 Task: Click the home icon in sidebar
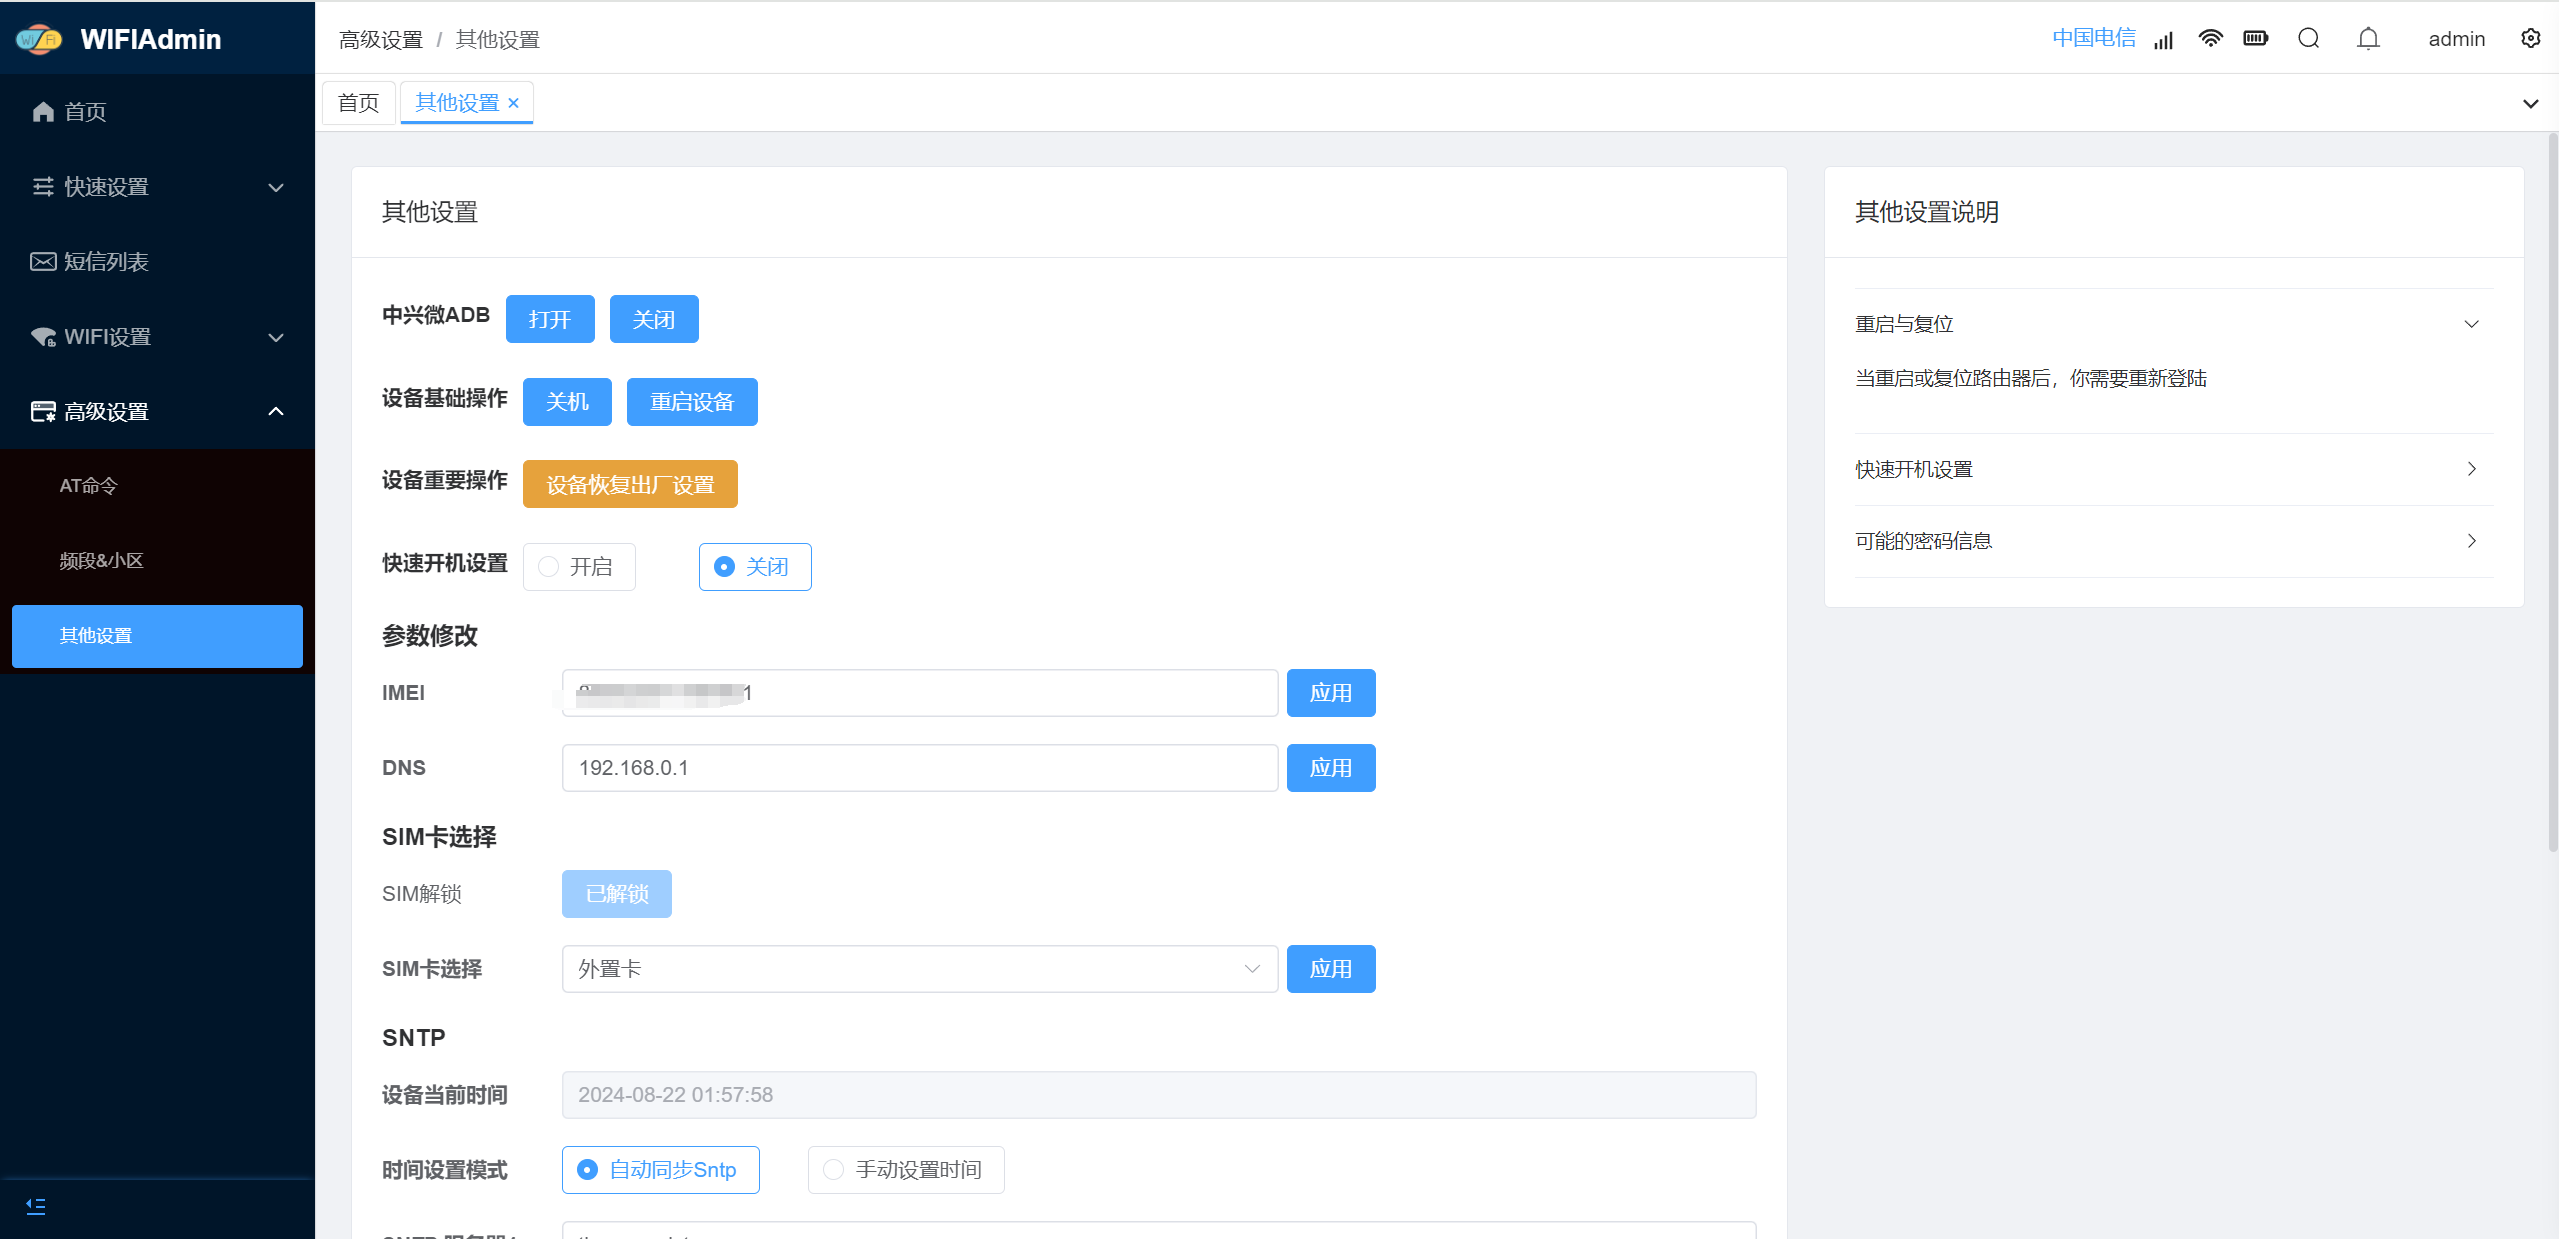[x=43, y=112]
